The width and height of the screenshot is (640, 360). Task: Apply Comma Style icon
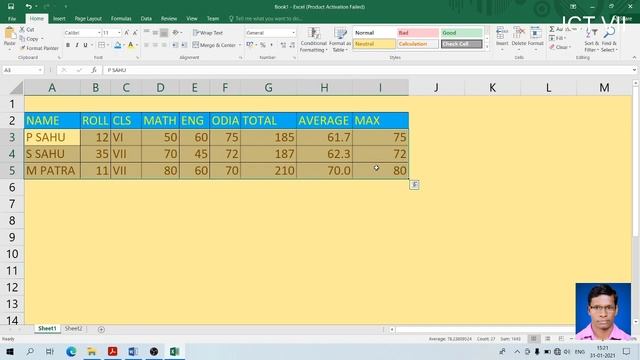[x=272, y=45]
